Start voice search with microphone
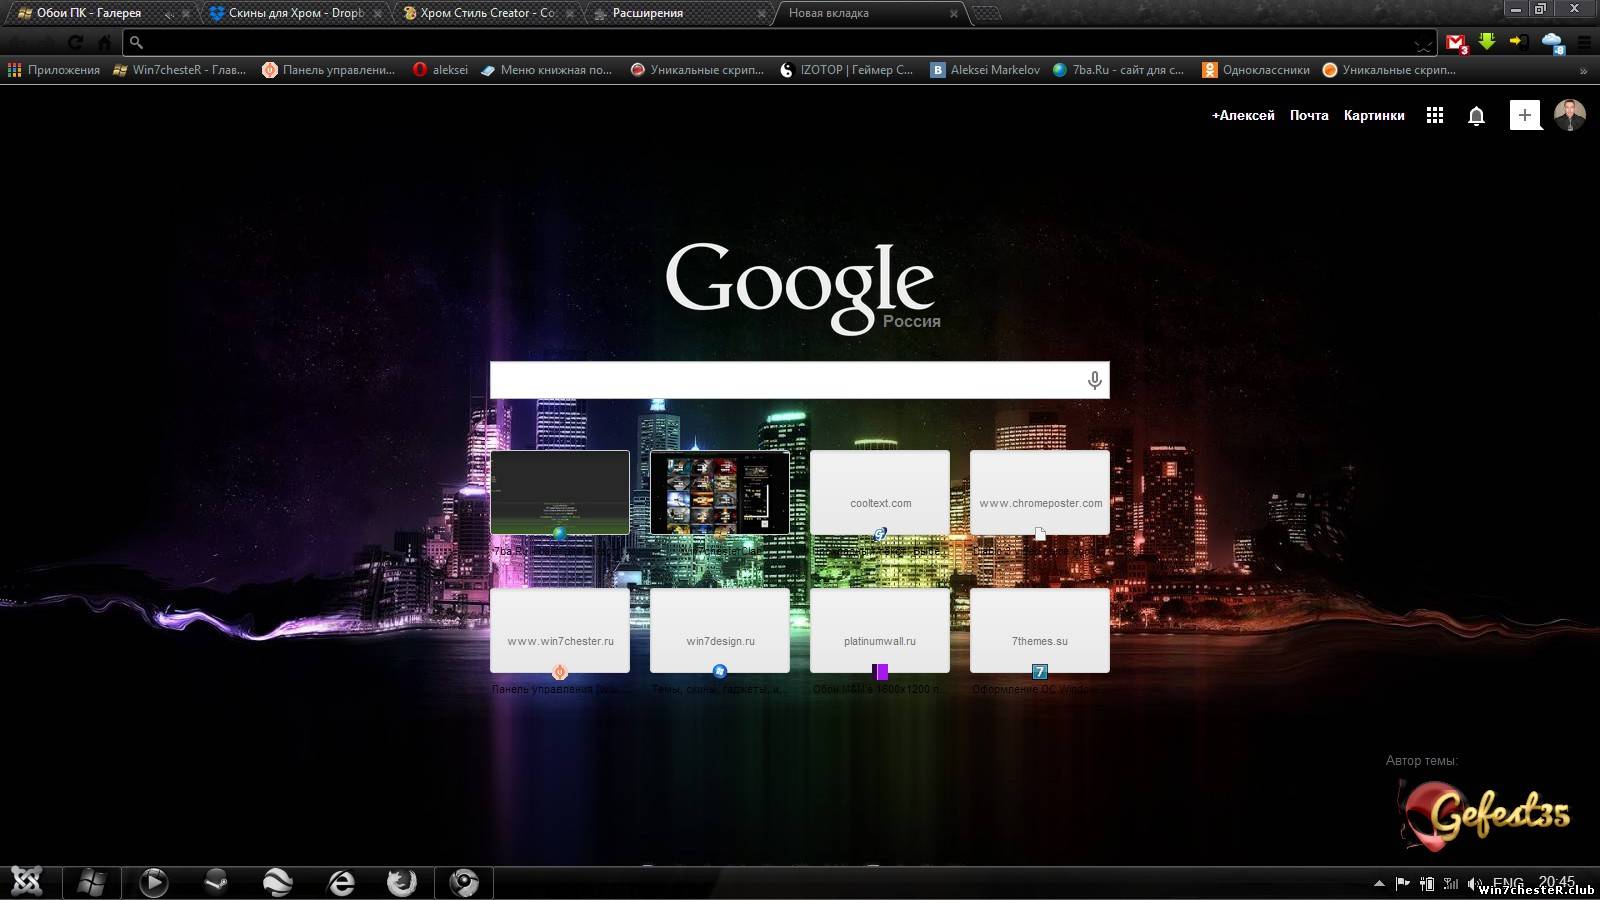 tap(1094, 380)
